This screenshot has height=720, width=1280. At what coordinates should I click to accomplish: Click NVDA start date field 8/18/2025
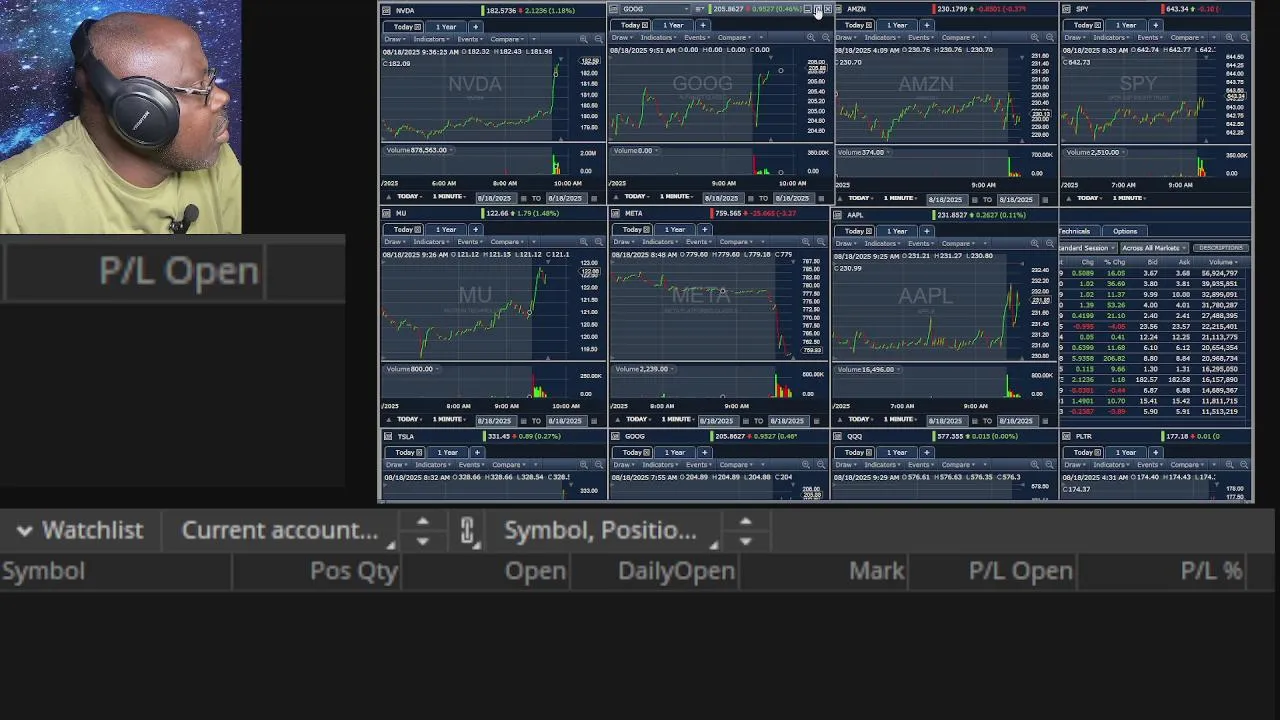(497, 199)
